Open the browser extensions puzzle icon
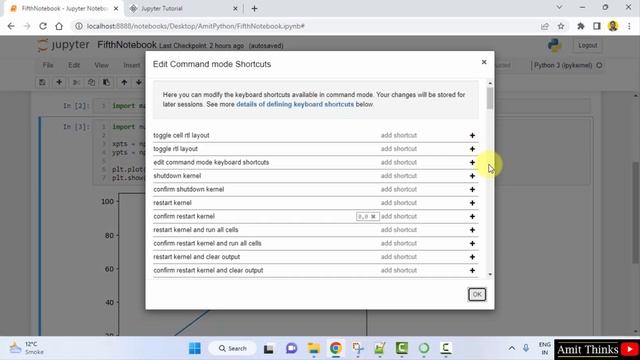 580,26
